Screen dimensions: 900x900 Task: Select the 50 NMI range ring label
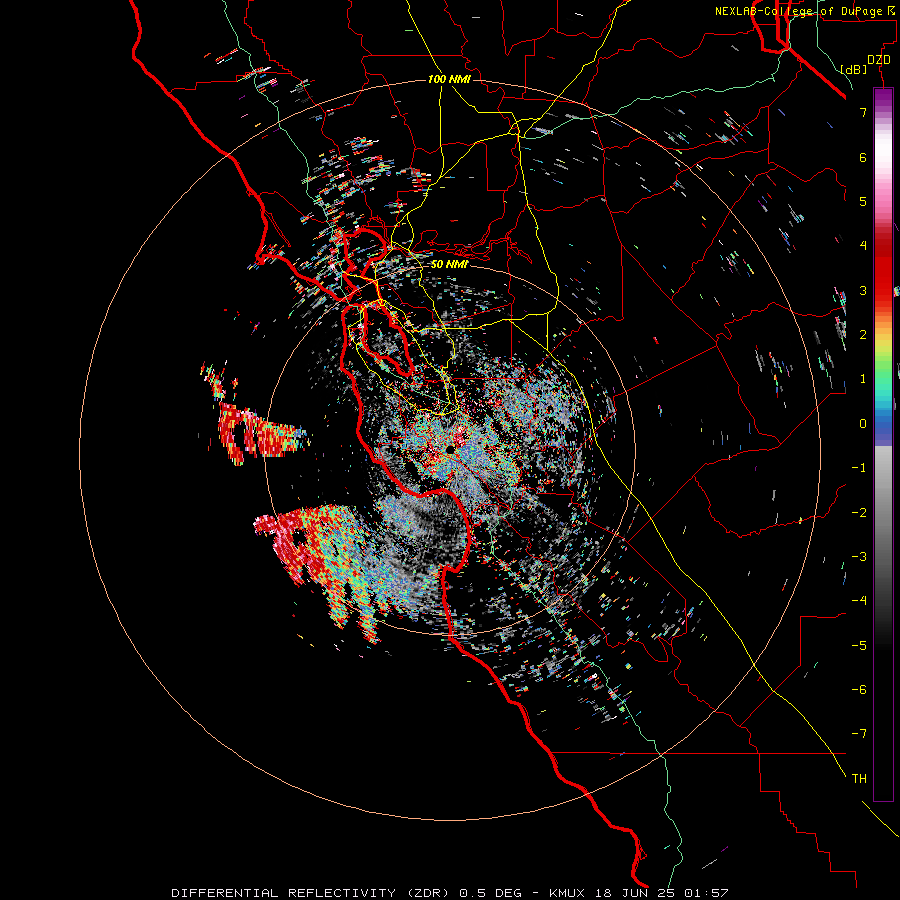click(x=449, y=264)
